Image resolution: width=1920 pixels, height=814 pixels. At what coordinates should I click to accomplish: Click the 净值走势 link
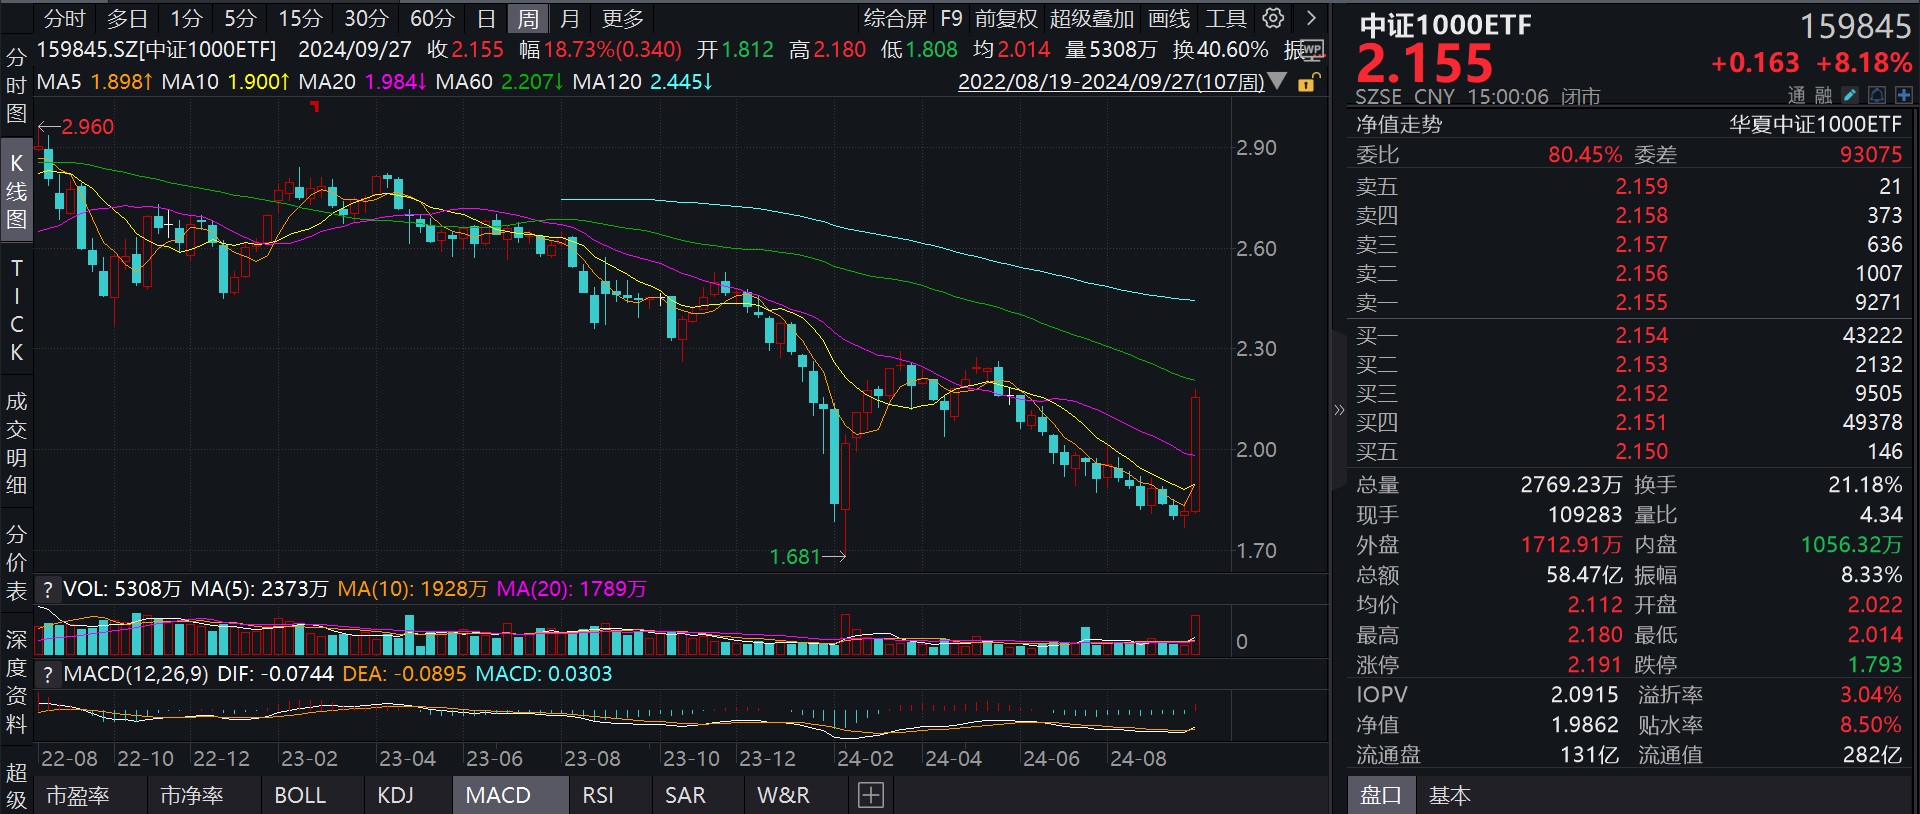point(1399,125)
